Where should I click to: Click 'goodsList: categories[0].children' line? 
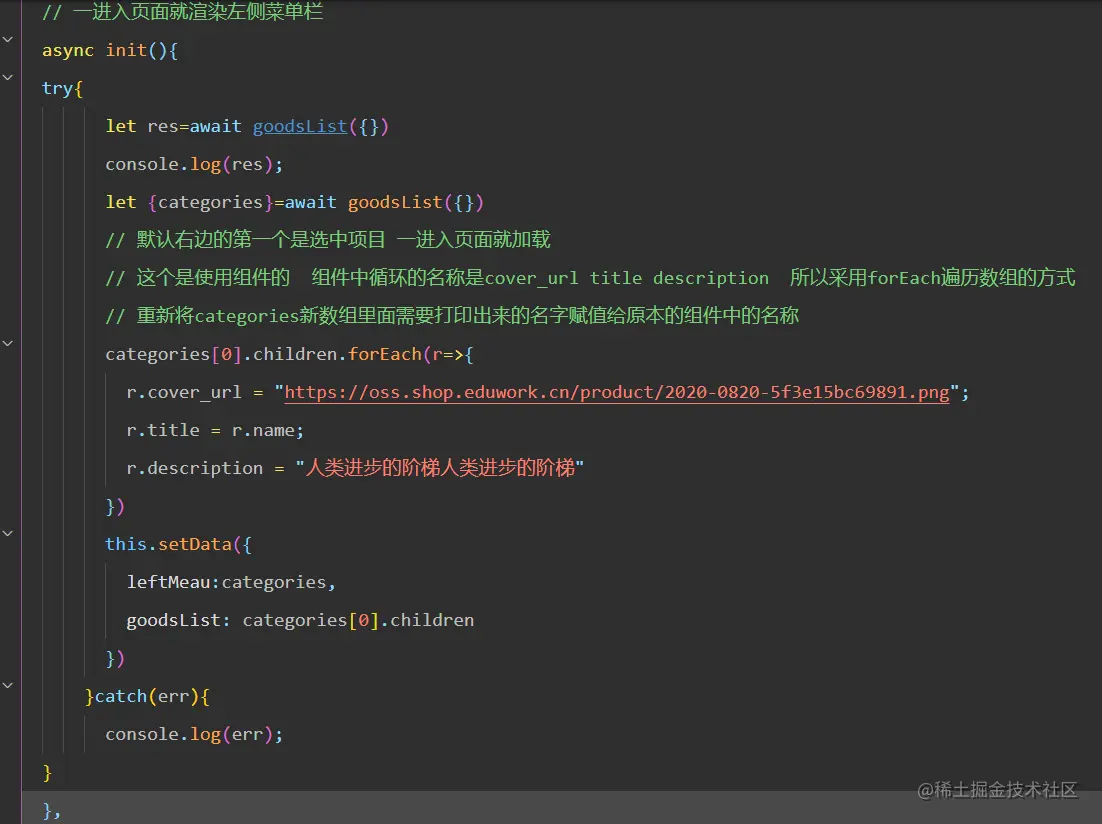(x=300, y=620)
